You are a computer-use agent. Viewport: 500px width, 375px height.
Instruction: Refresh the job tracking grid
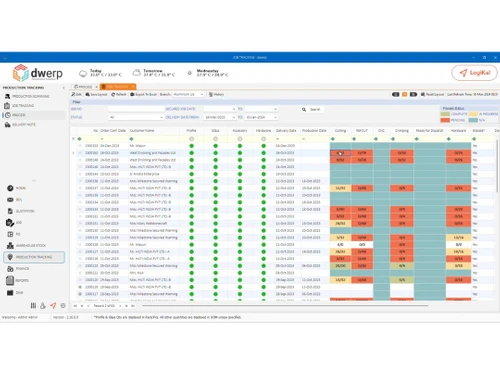click(119, 95)
